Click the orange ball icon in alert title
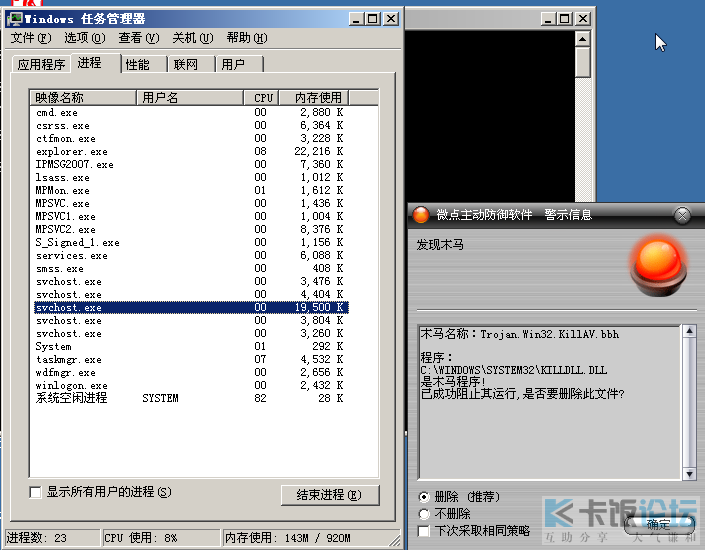The height and width of the screenshot is (550, 705). pos(421,215)
